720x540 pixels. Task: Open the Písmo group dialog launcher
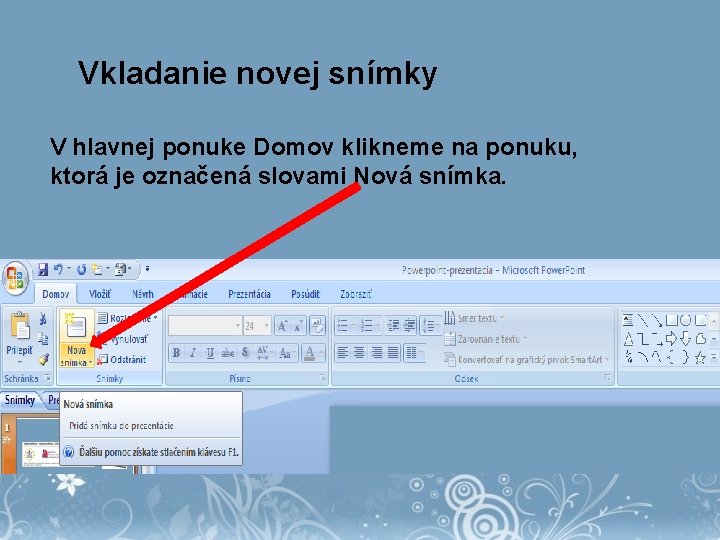pyautogui.click(x=323, y=378)
